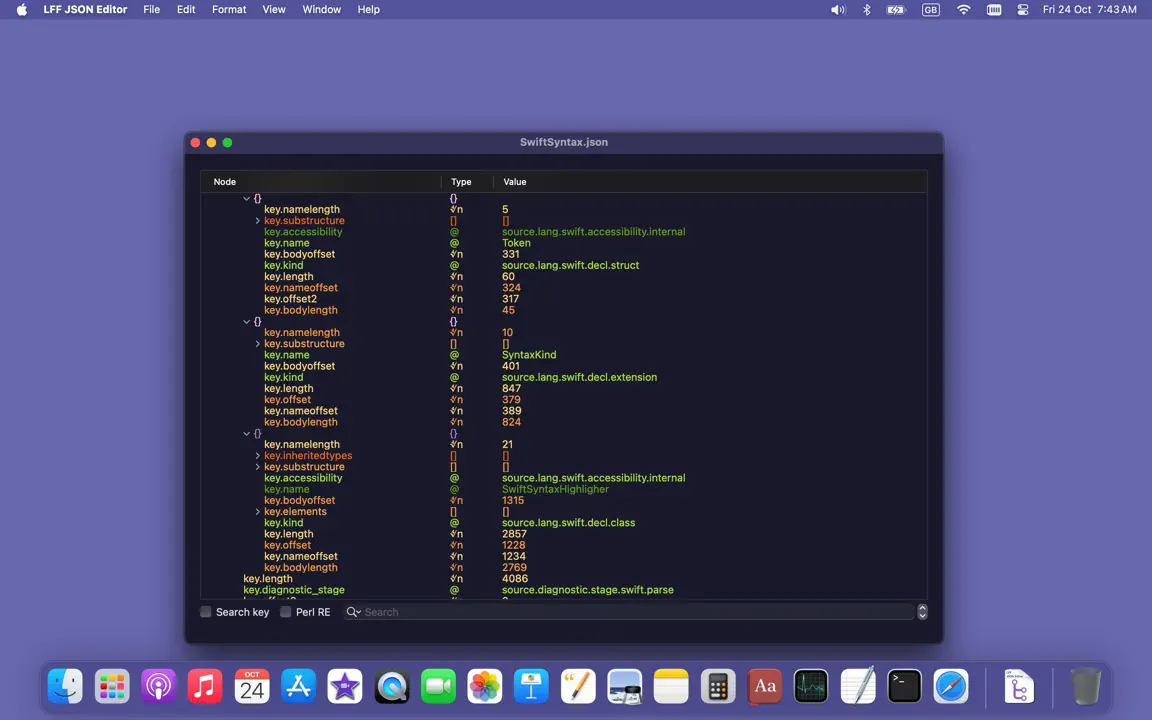
Task: Open the Photos app in dock
Action: [485, 686]
